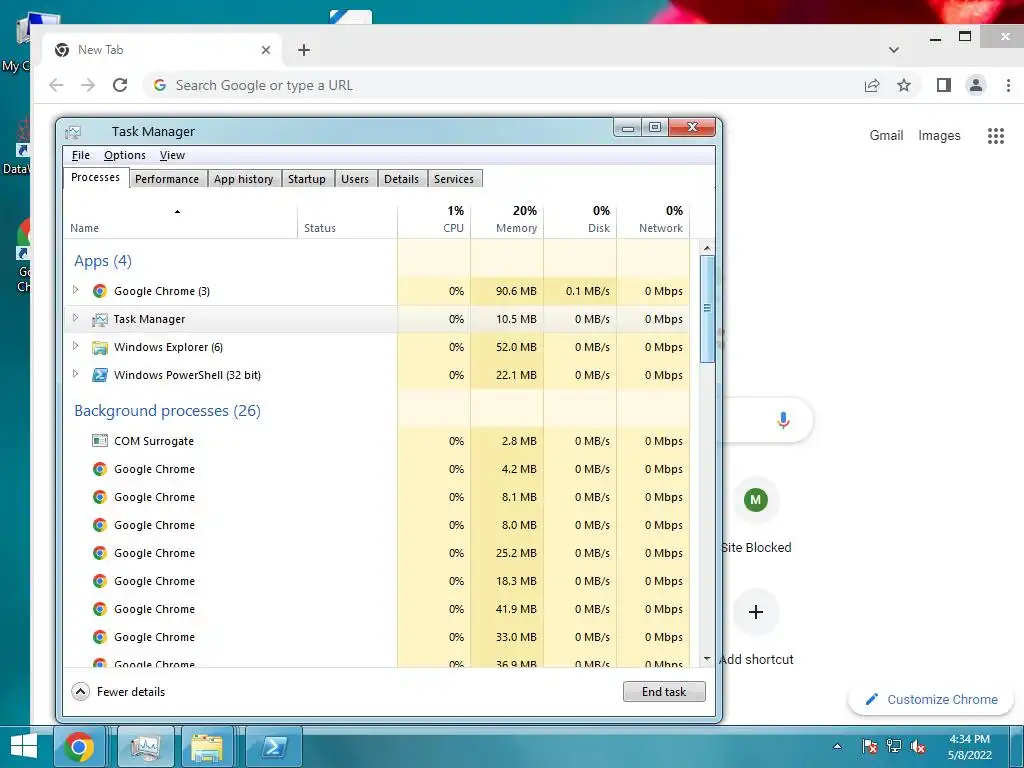Click the process list scrollbar thumb
1024x768 pixels.
point(707,308)
